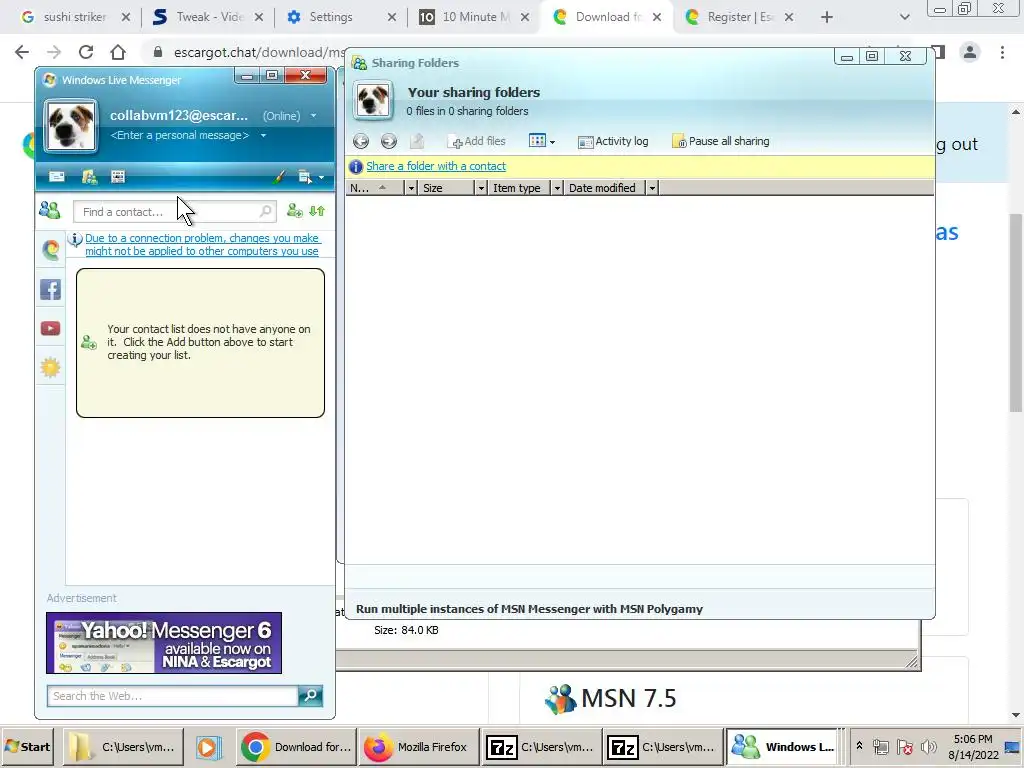This screenshot has height=768, width=1024.
Task: Click the Find a contact search field
Action: click(x=174, y=212)
